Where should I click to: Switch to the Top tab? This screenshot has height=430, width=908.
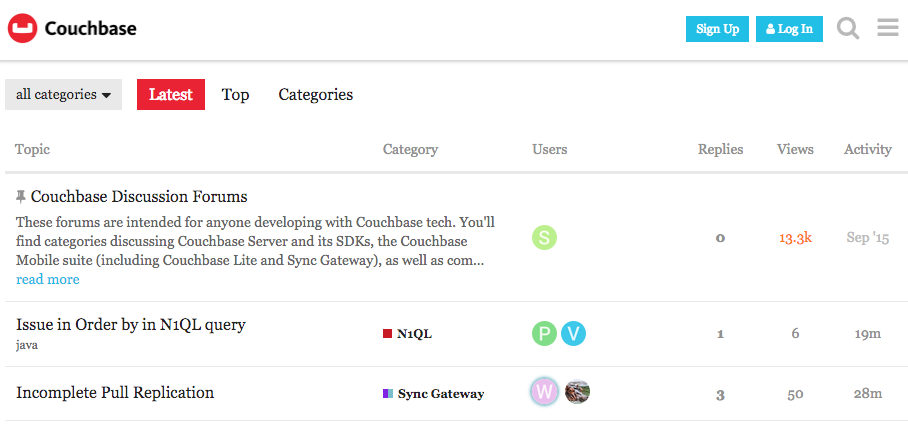tap(236, 95)
